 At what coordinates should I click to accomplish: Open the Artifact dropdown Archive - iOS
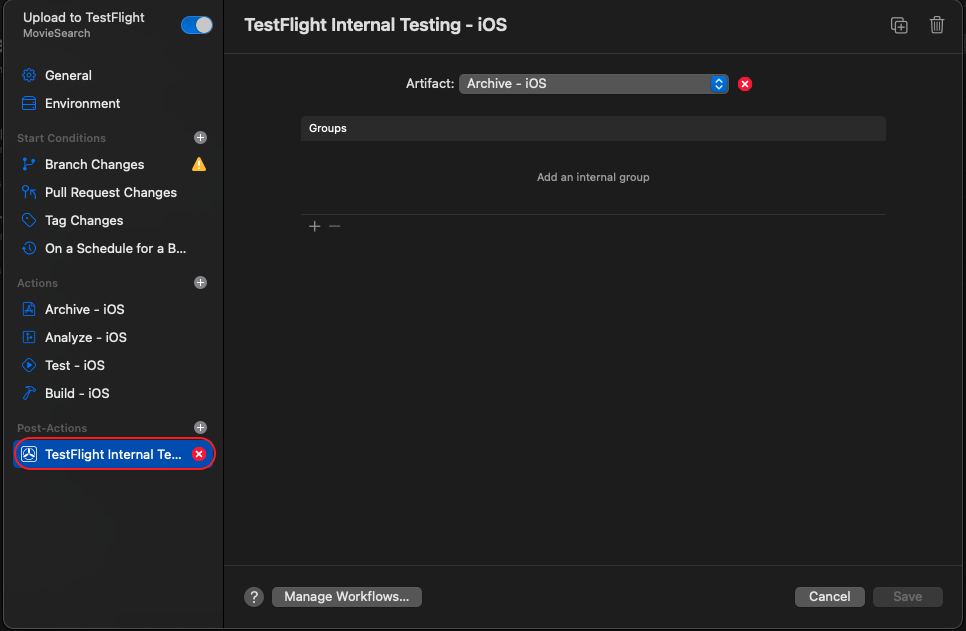[593, 84]
